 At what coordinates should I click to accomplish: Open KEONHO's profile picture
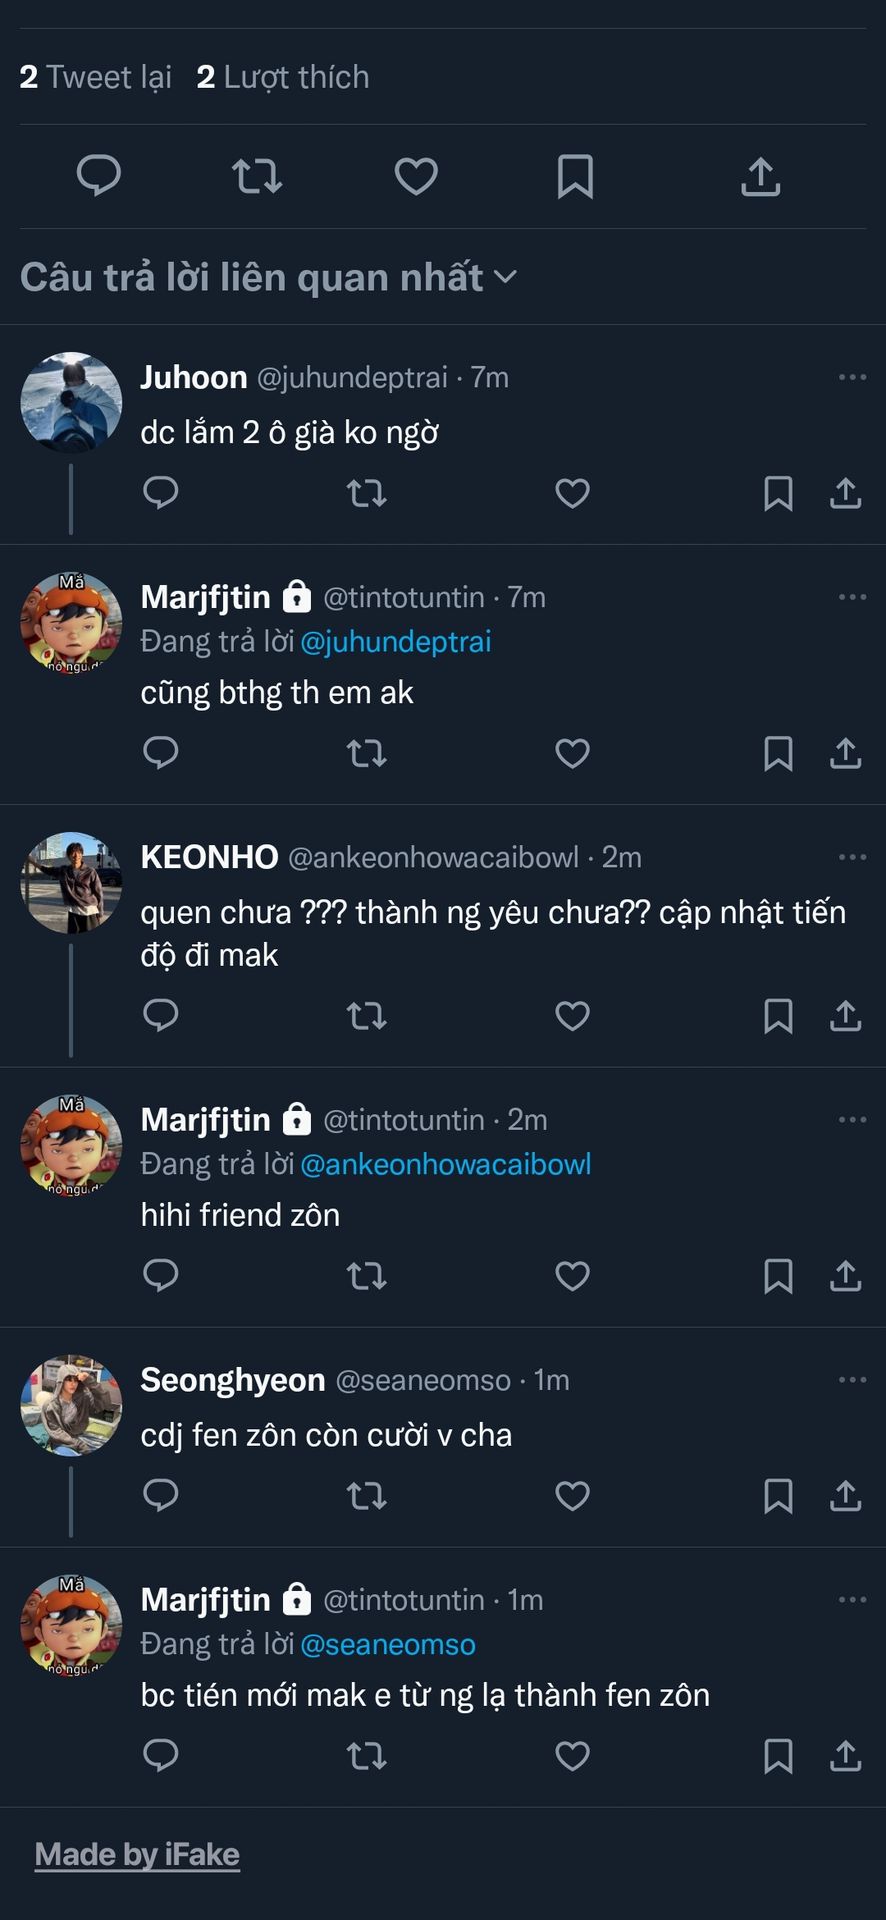(x=71, y=882)
